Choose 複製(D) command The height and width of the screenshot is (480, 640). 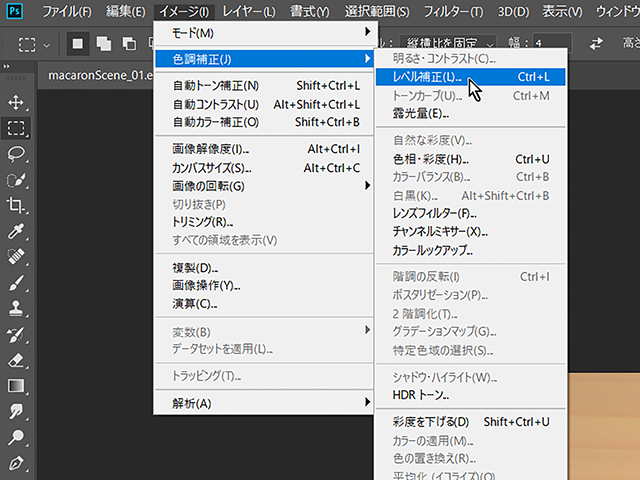click(264, 268)
